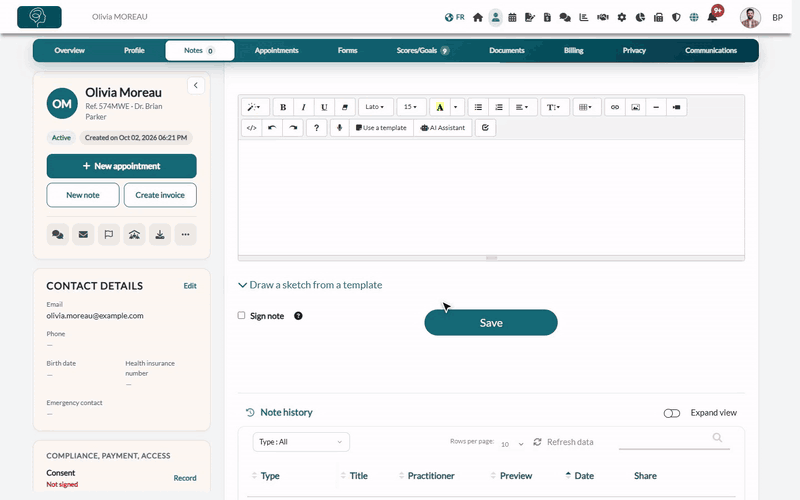This screenshot has height=500, width=800.
Task: Open the AI Assistant
Action: 443,128
